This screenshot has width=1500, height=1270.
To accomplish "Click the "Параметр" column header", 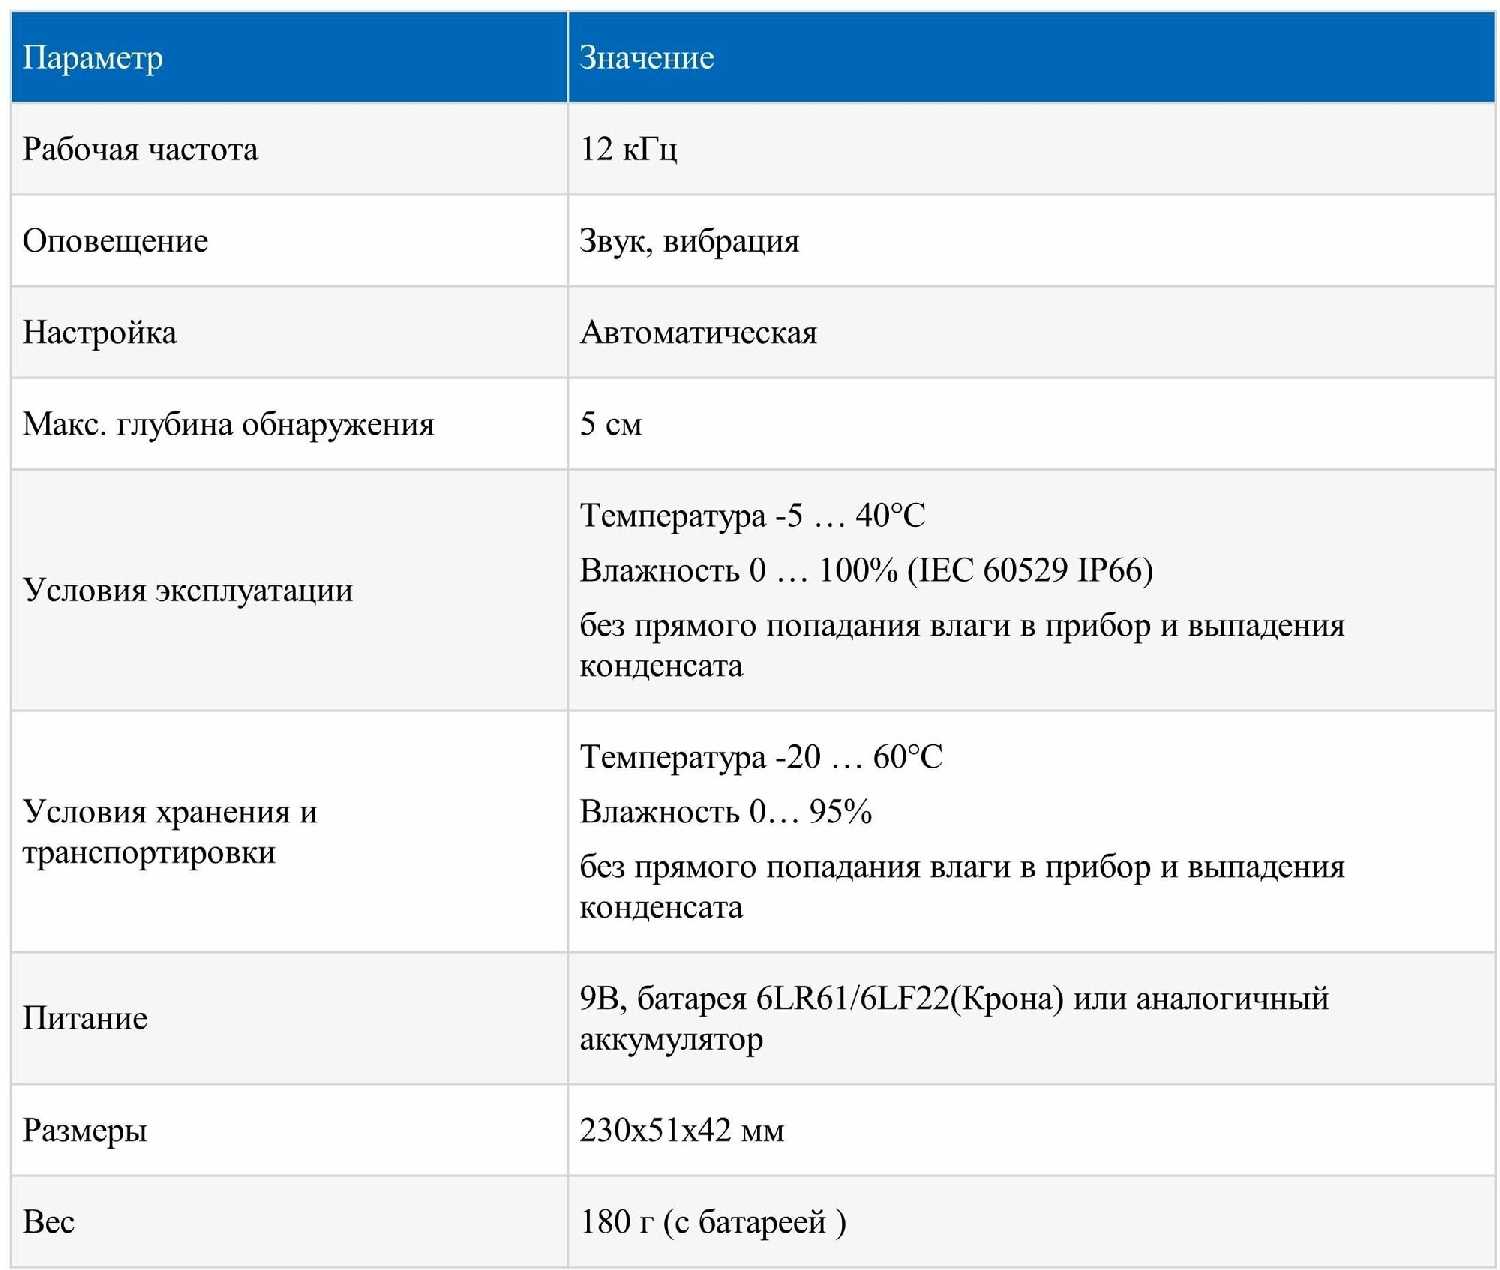I will [x=92, y=58].
